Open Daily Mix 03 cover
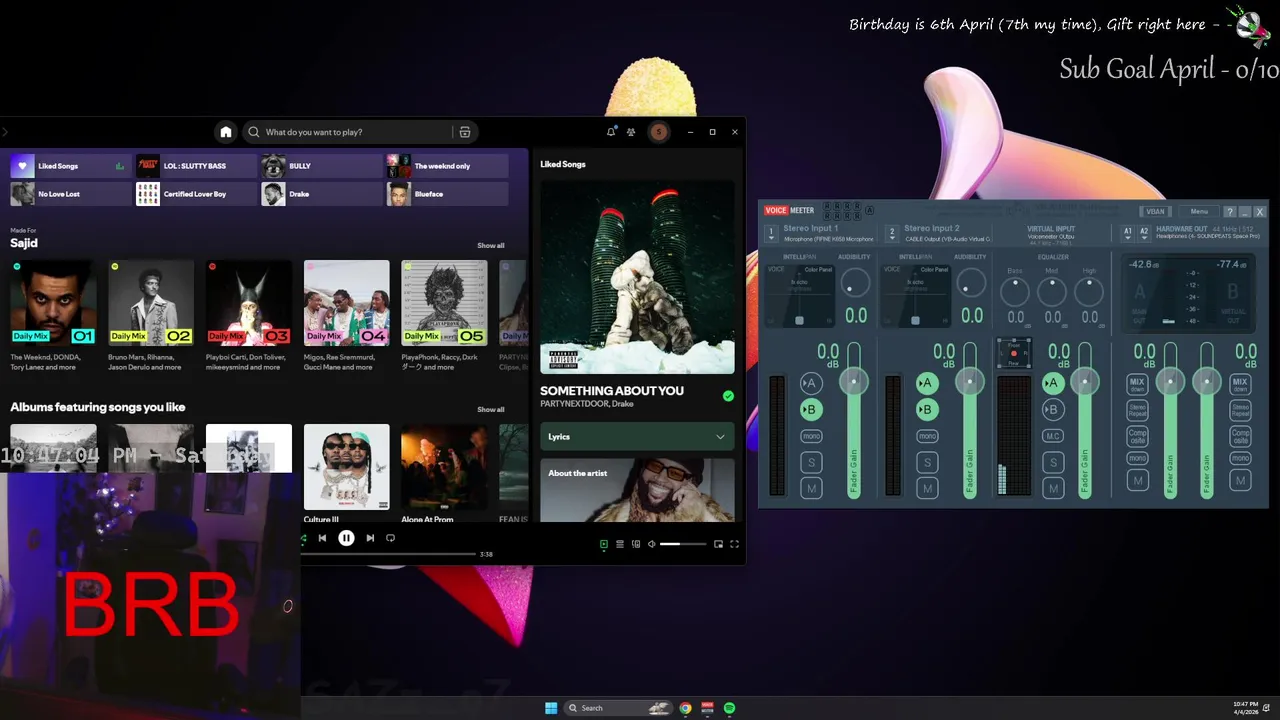 pyautogui.click(x=249, y=303)
